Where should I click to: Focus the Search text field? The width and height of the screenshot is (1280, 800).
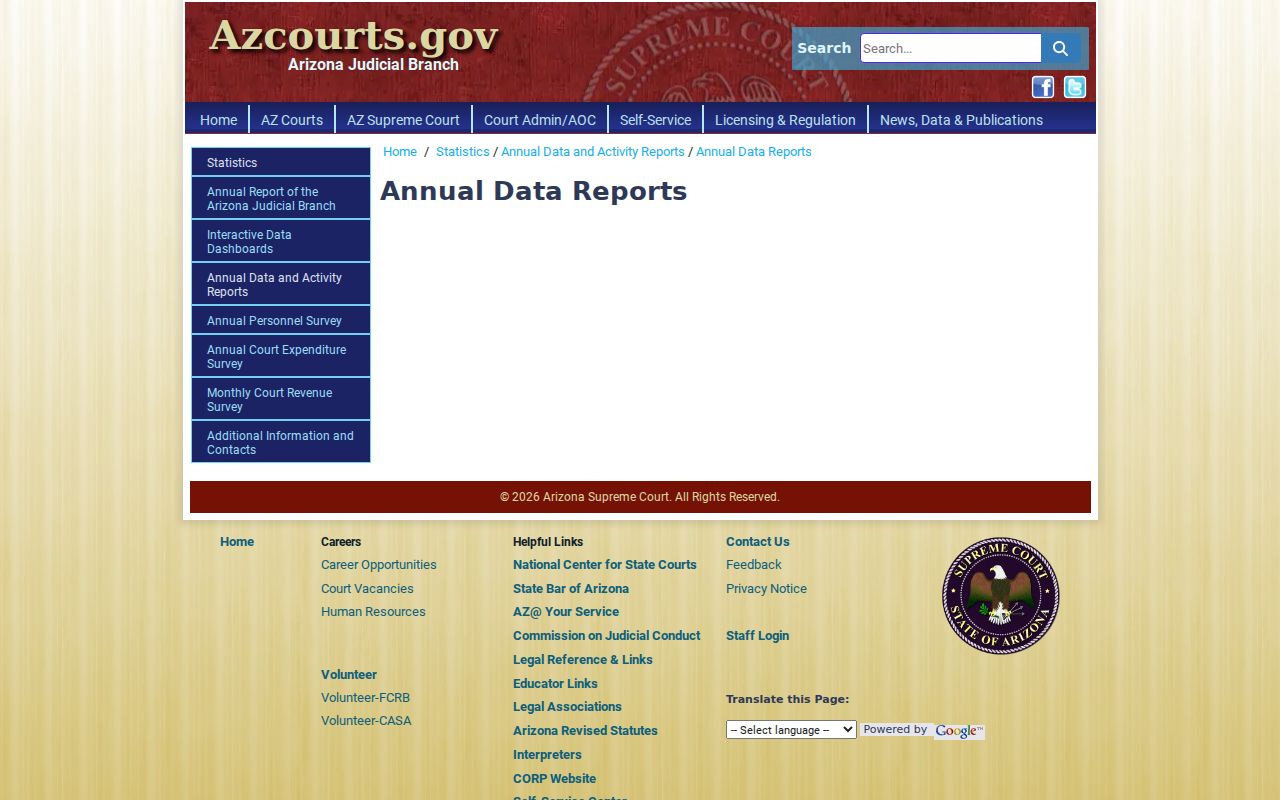(951, 48)
